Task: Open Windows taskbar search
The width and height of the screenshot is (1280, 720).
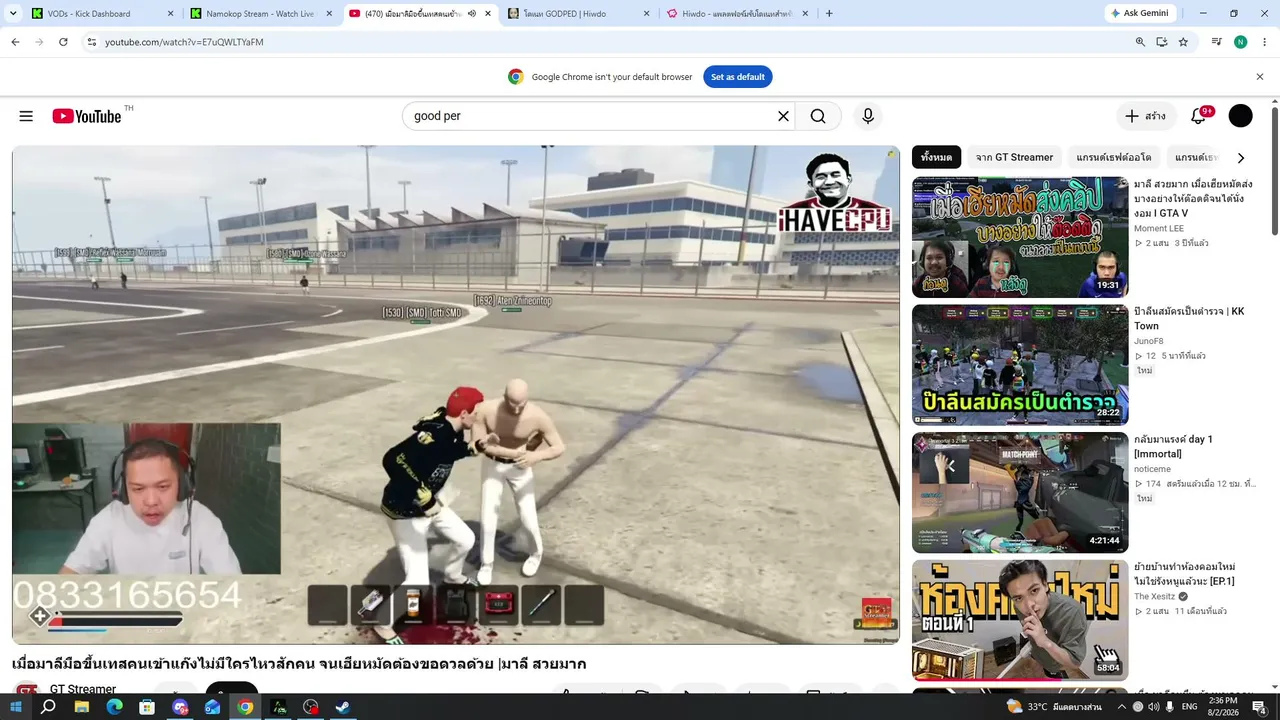Action: tap(48, 707)
